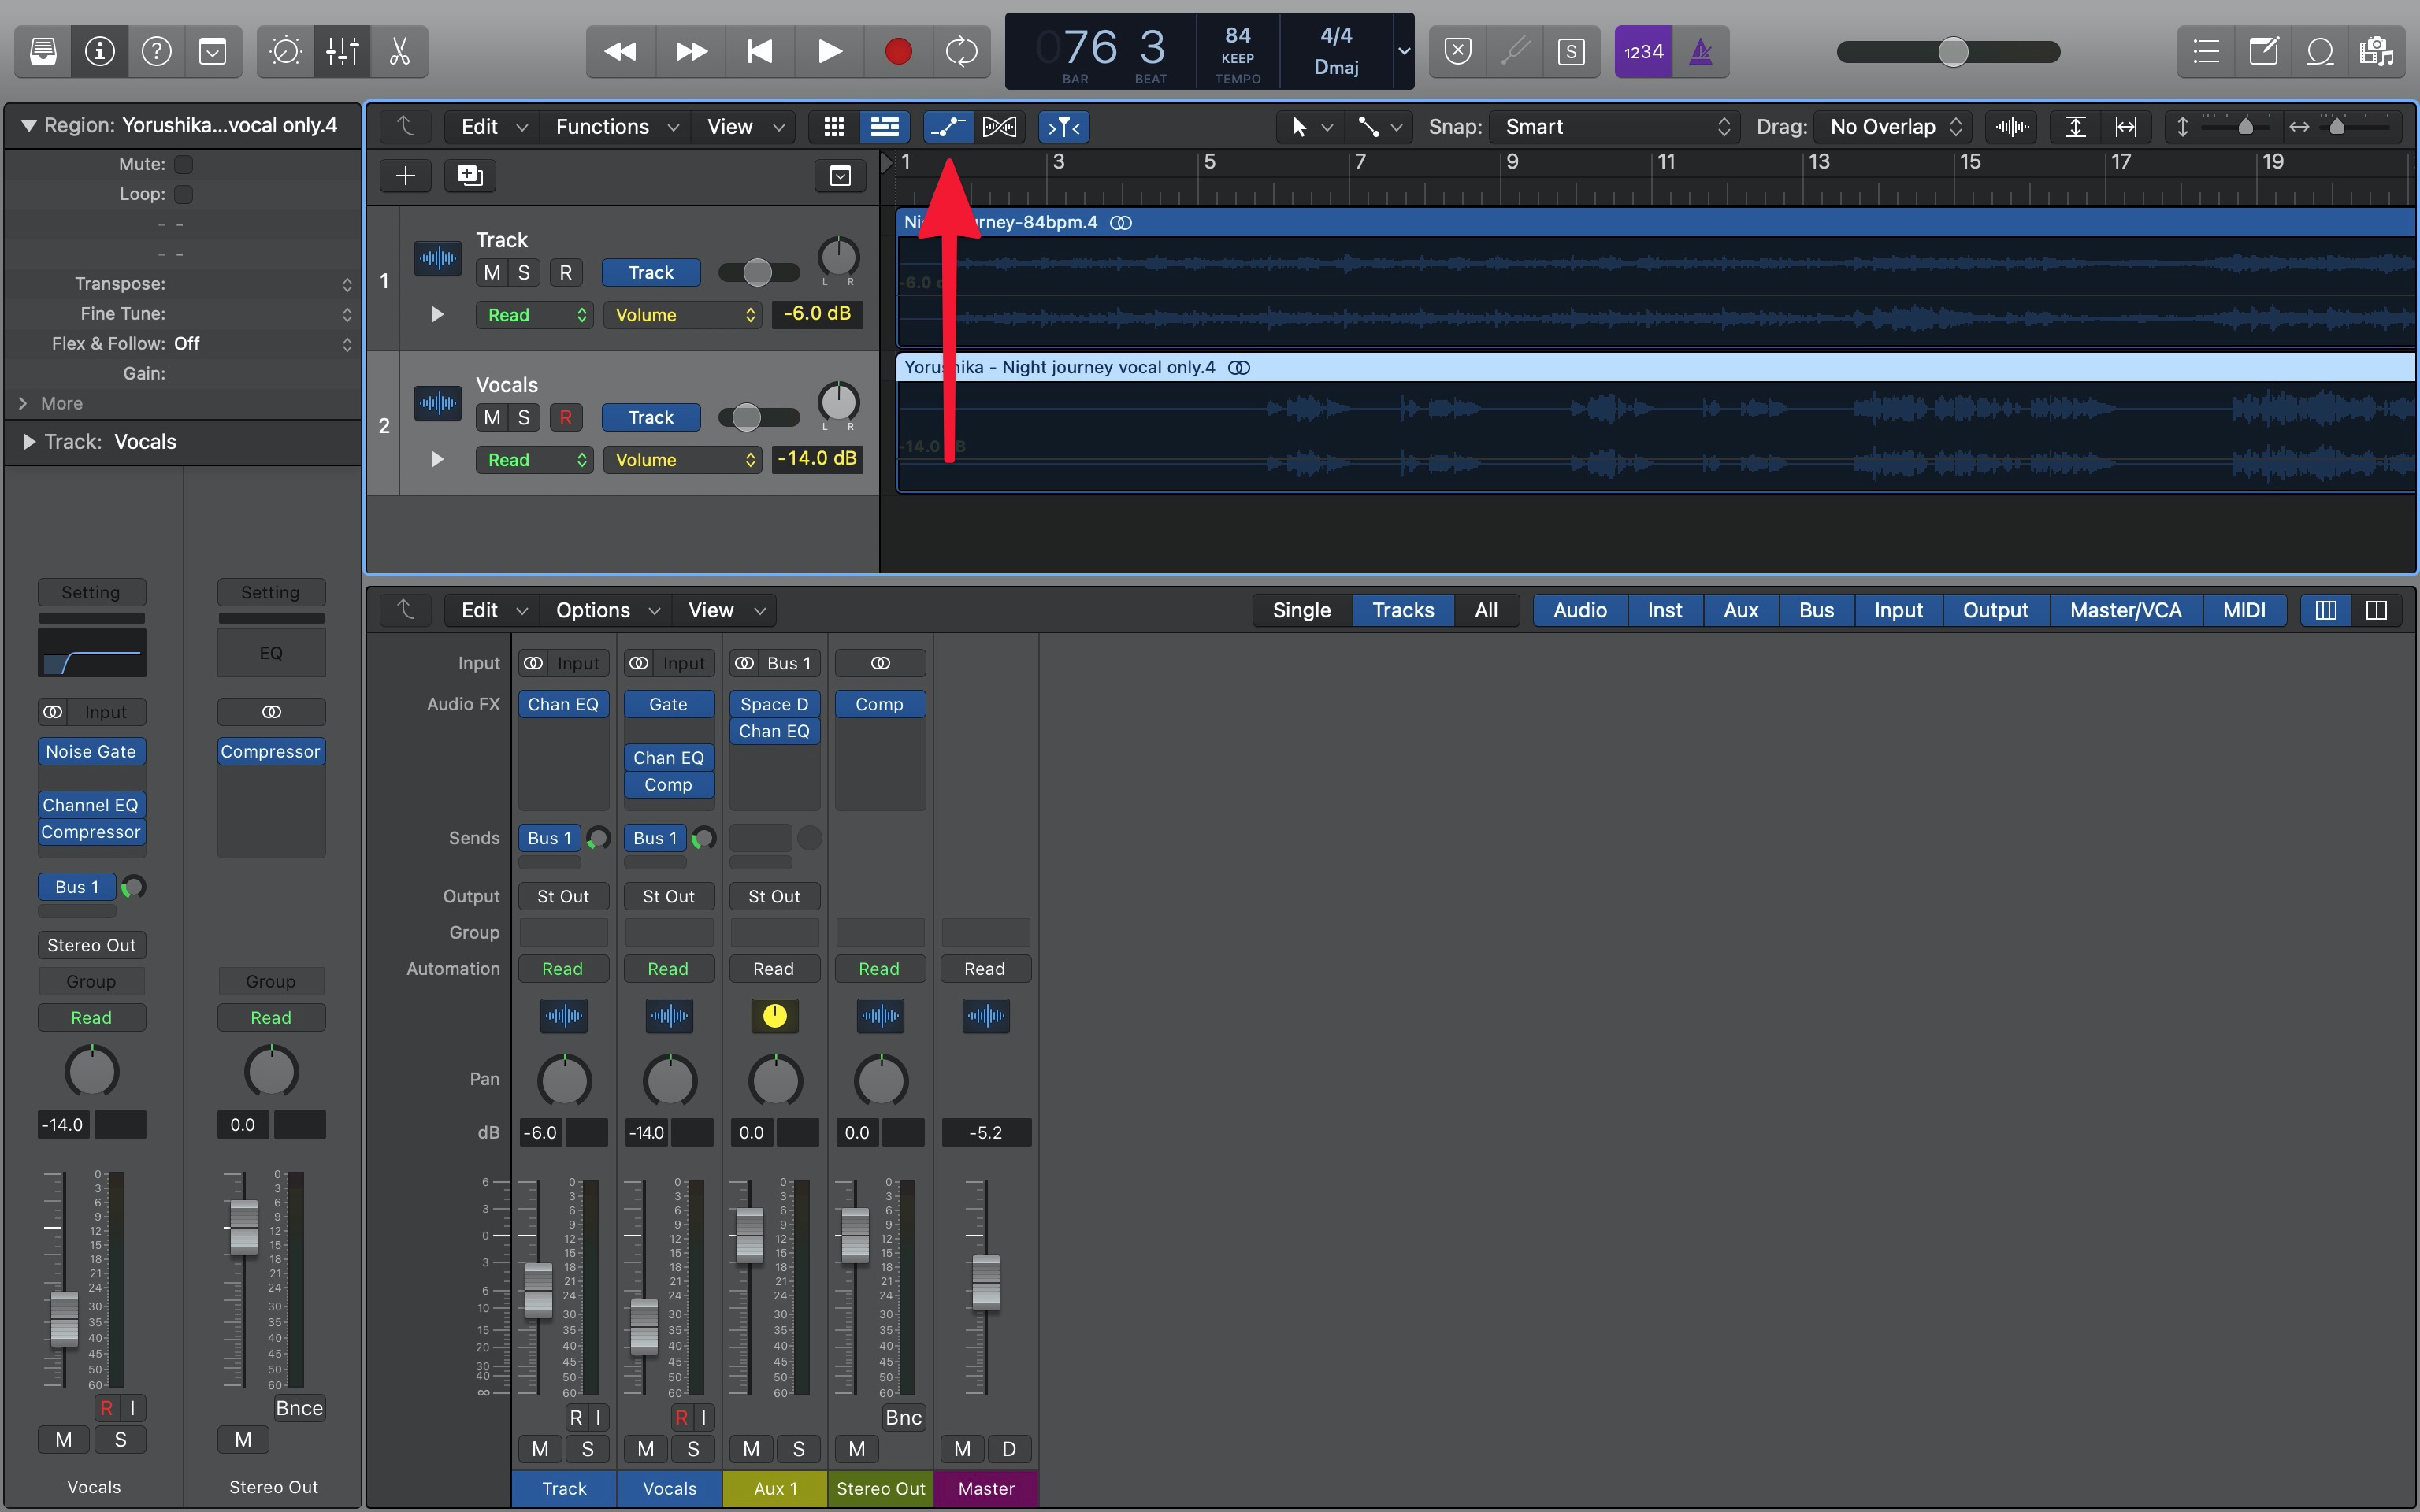Viewport: 2420px width, 1512px height.
Task: Expand the More region parameters
Action: (23, 404)
